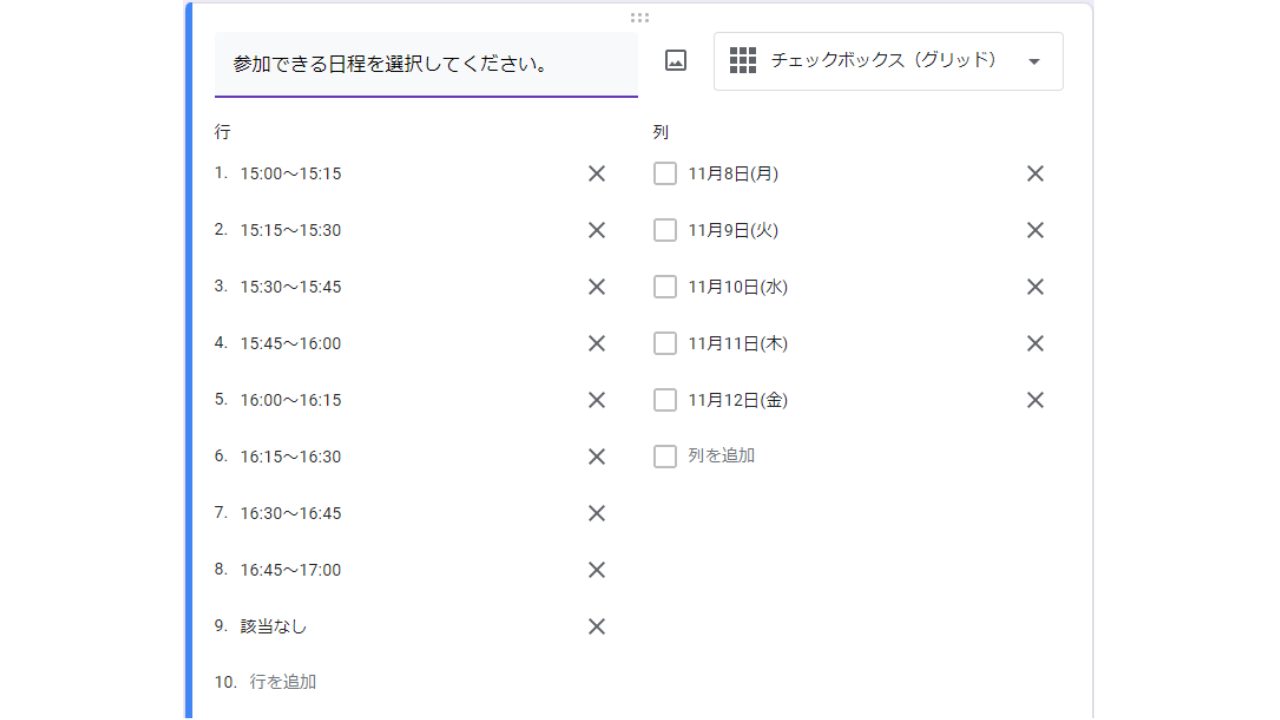Remove the 16:15～16:30 row
The width and height of the screenshot is (1280, 720).
point(597,457)
